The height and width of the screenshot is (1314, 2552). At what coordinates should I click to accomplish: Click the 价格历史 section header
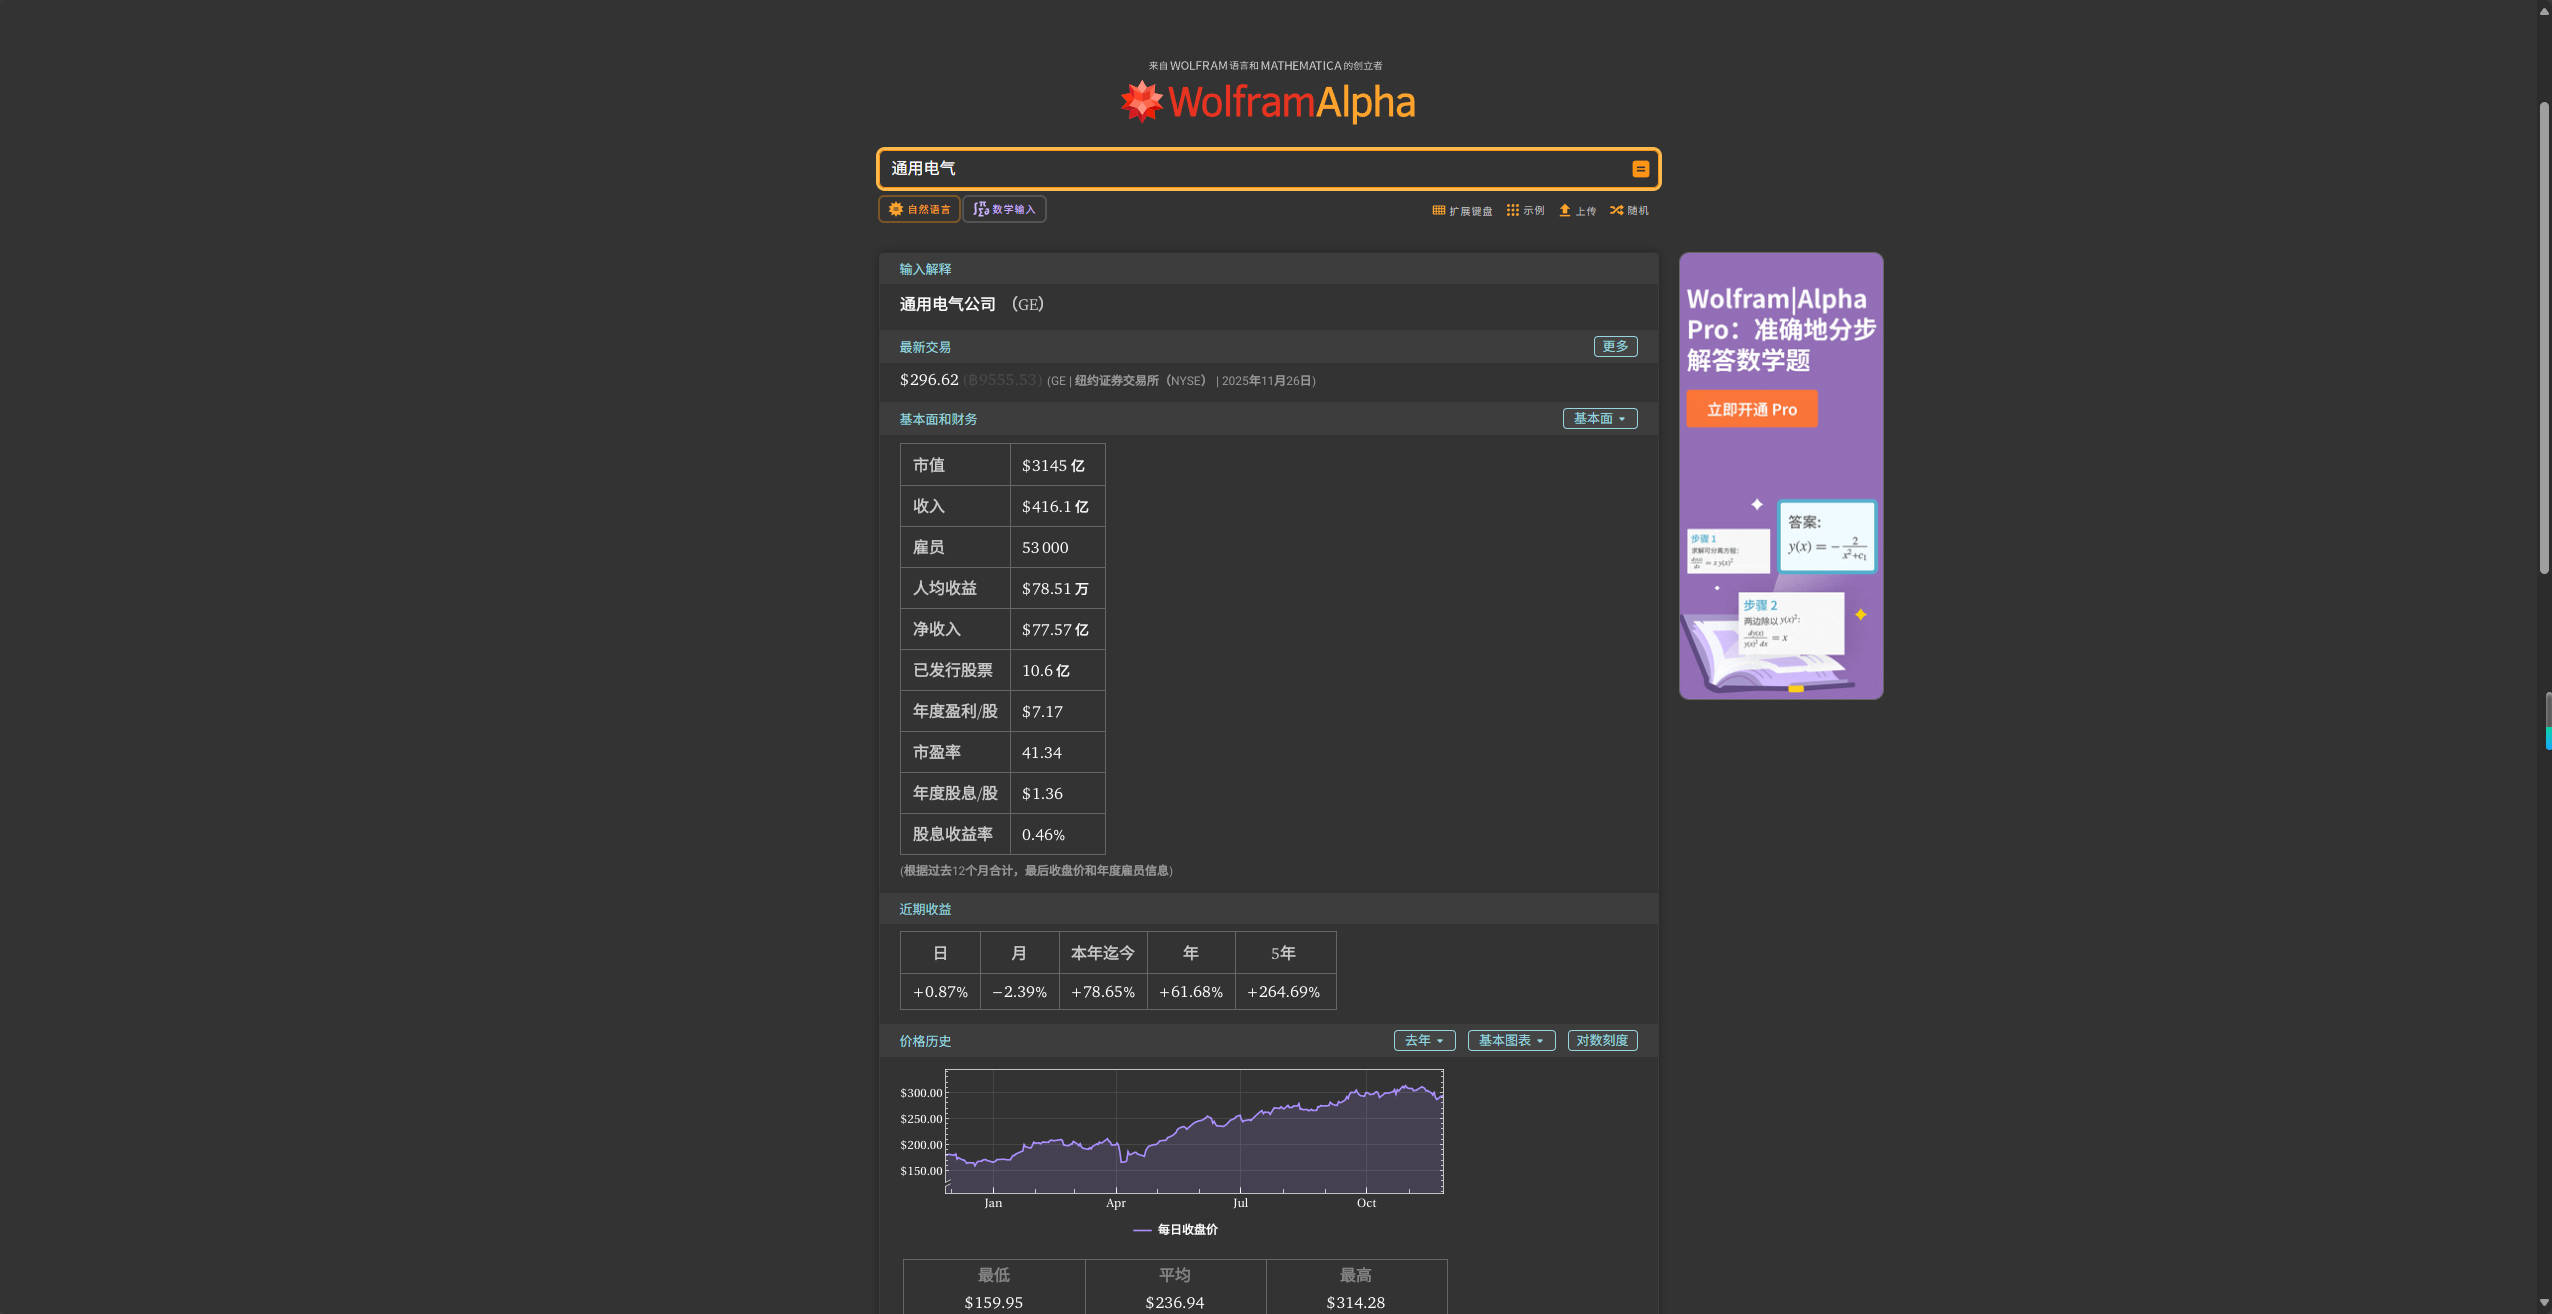click(925, 1041)
